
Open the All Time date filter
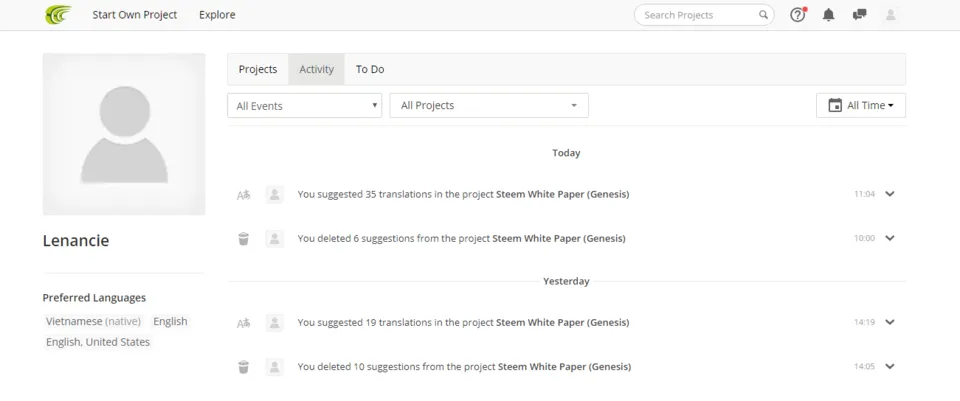[x=861, y=105]
